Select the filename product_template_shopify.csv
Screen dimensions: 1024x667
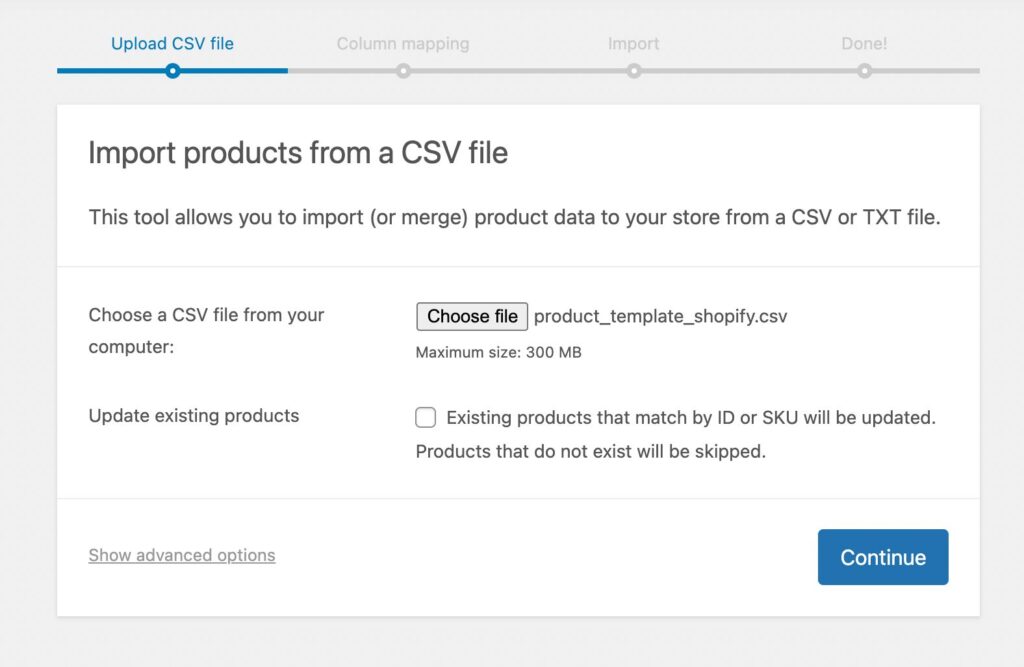[662, 316]
